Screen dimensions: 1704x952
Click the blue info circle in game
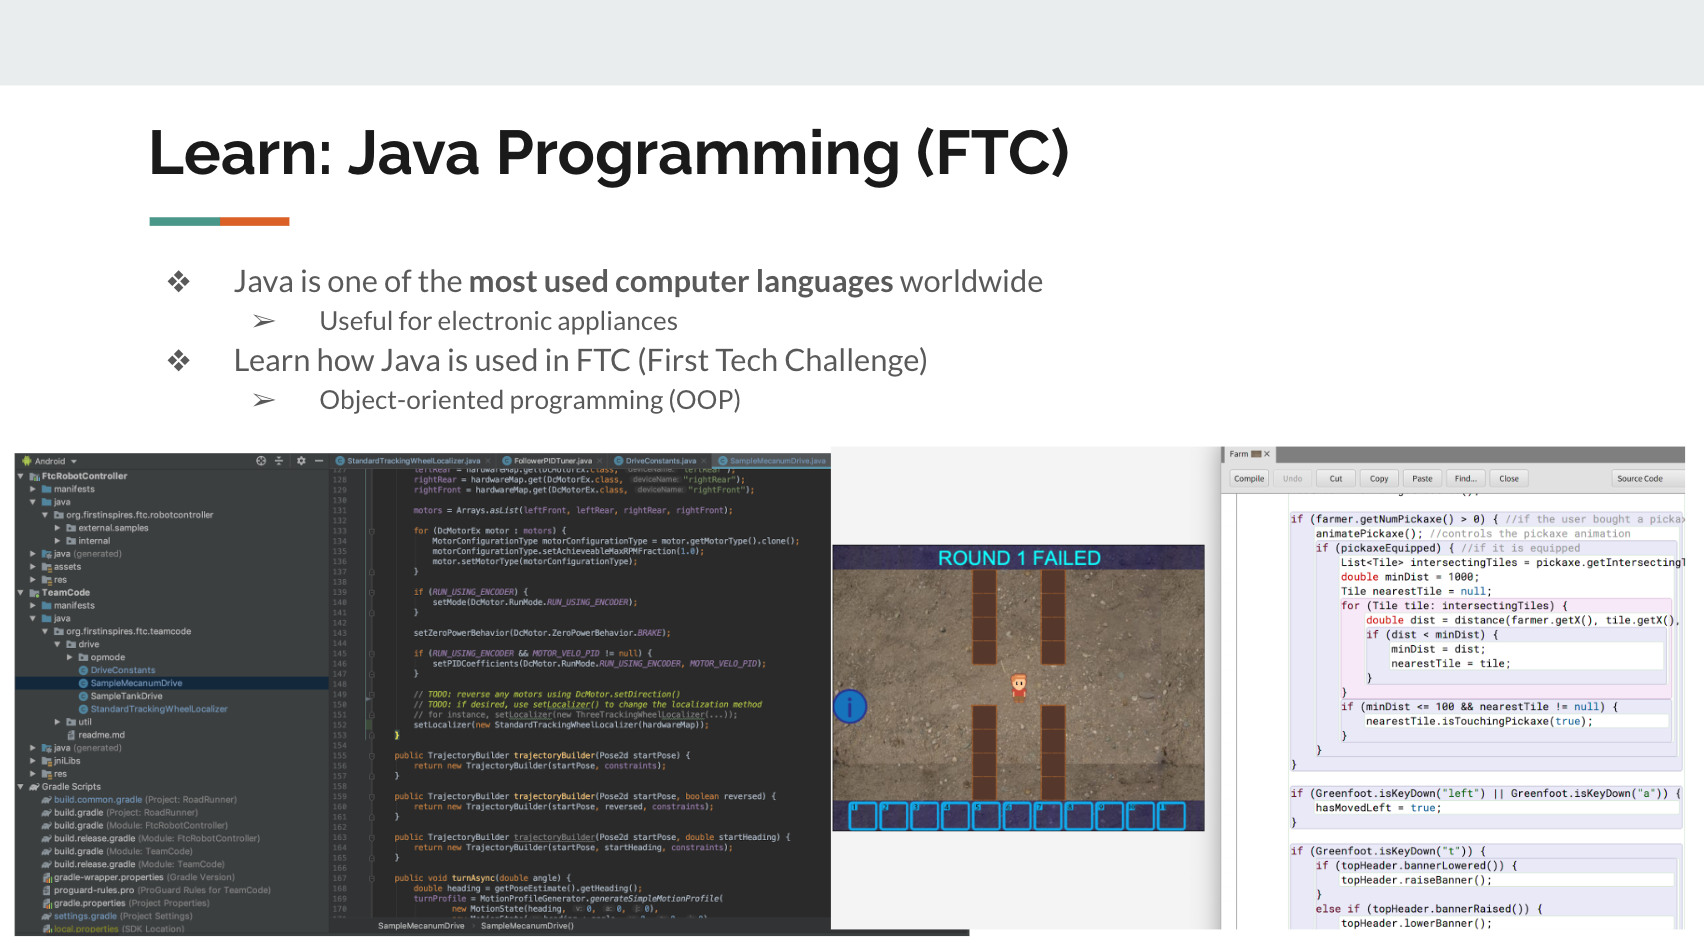850,707
